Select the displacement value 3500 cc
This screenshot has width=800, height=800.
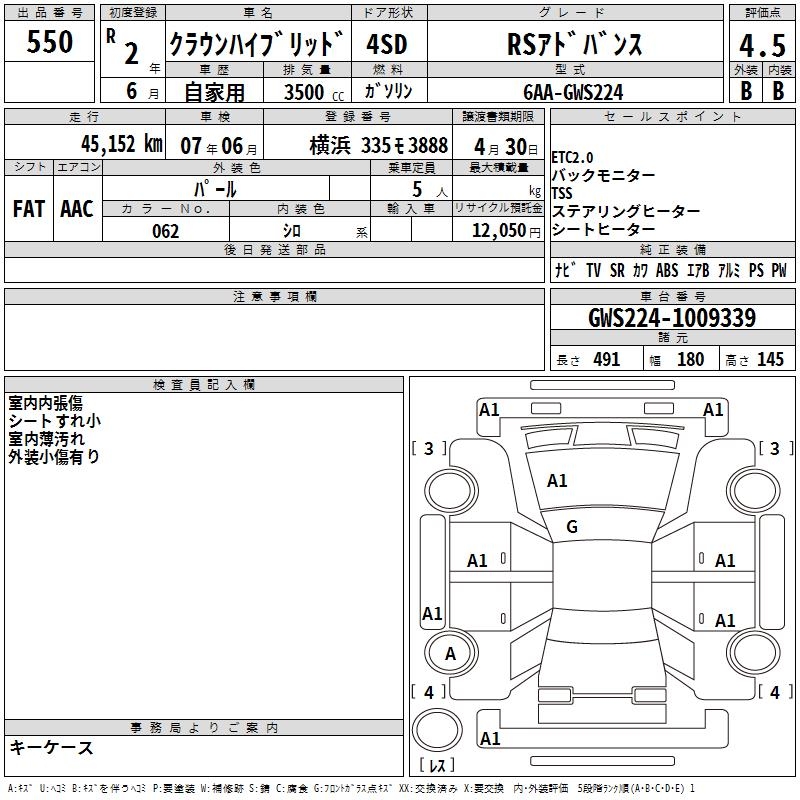314,92
